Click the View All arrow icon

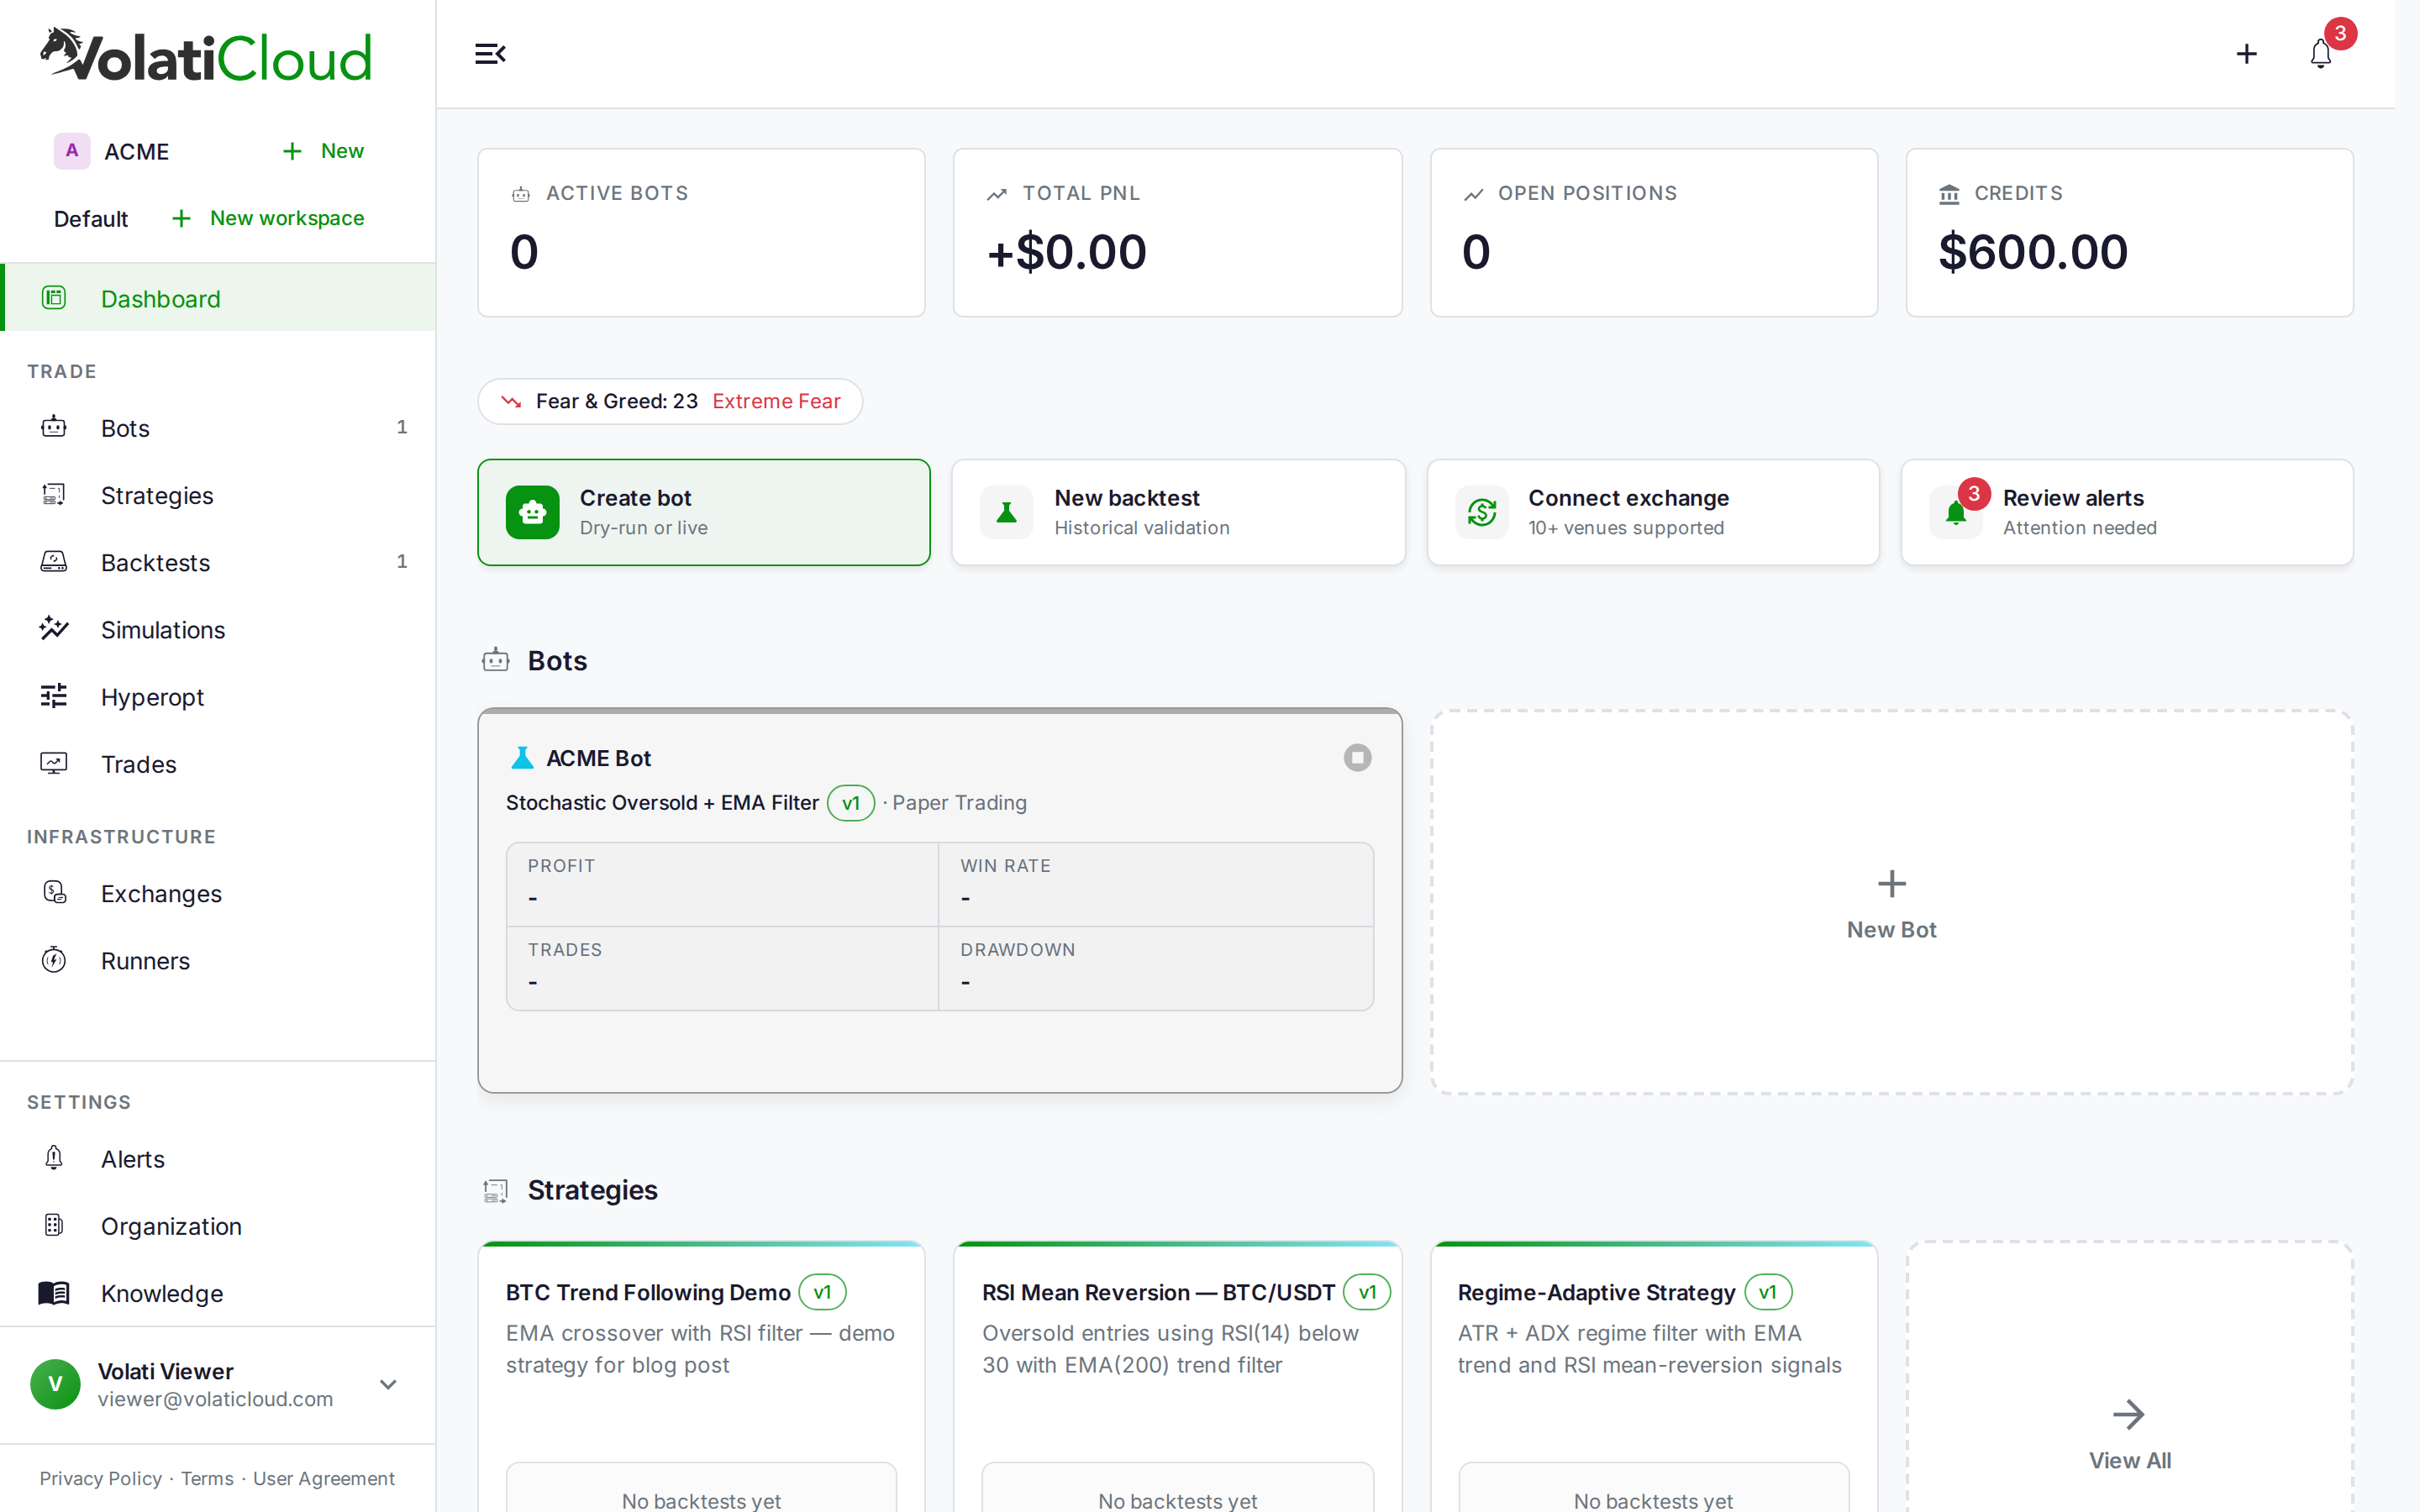pyautogui.click(x=2129, y=1414)
